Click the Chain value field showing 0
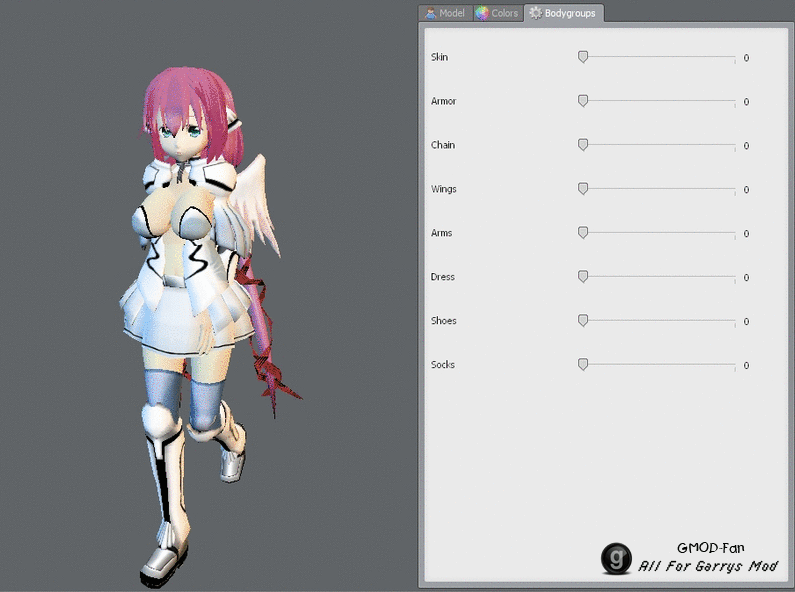The height and width of the screenshot is (592, 795). coord(746,145)
